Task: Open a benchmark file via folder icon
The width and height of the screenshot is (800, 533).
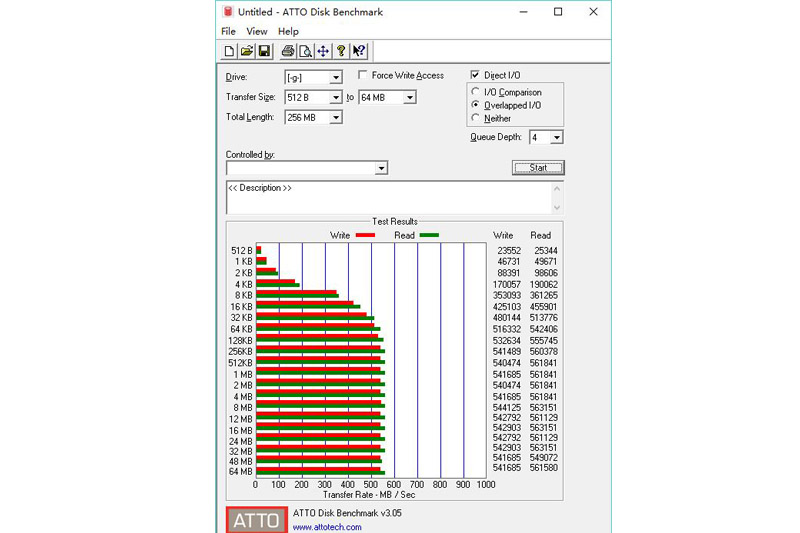Action: coord(246,51)
